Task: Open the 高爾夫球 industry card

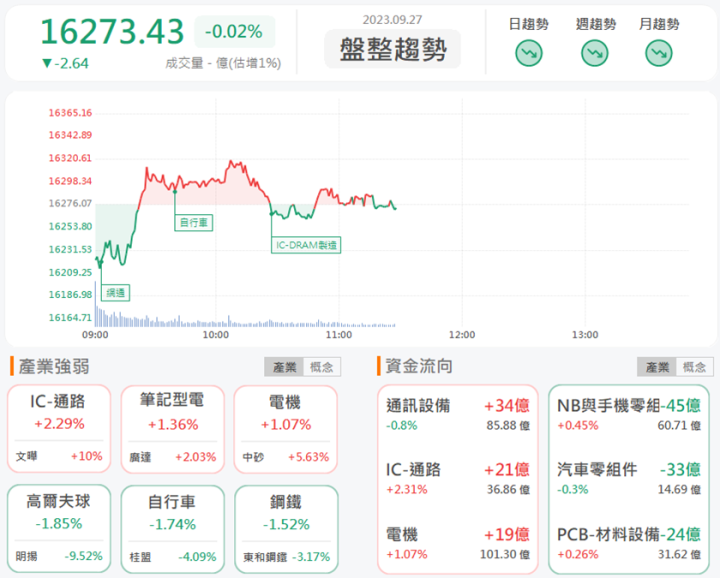Action: 58,528
